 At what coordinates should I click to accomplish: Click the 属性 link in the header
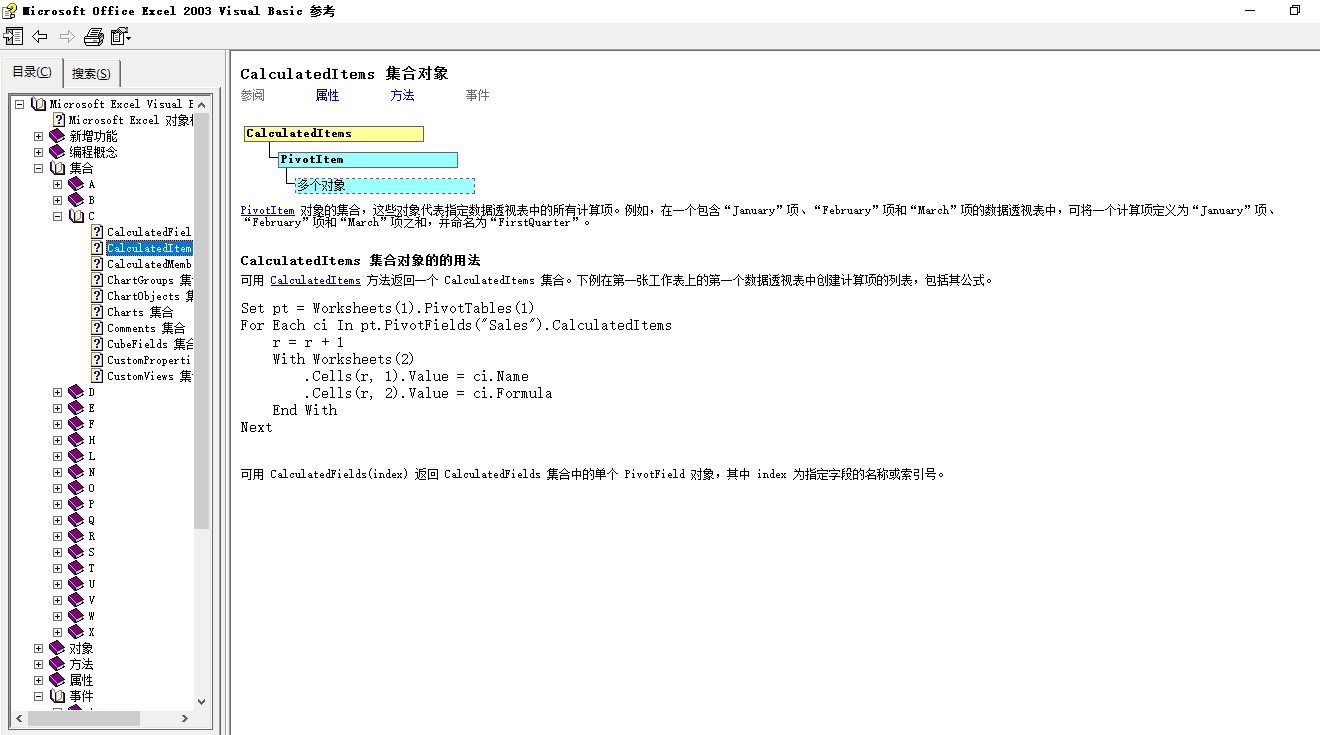click(326, 95)
